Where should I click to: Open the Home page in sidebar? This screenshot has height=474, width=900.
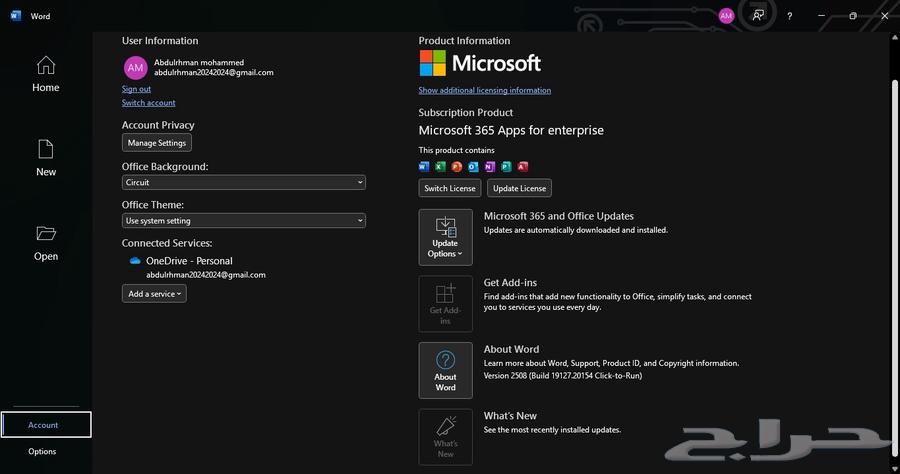click(x=45, y=74)
